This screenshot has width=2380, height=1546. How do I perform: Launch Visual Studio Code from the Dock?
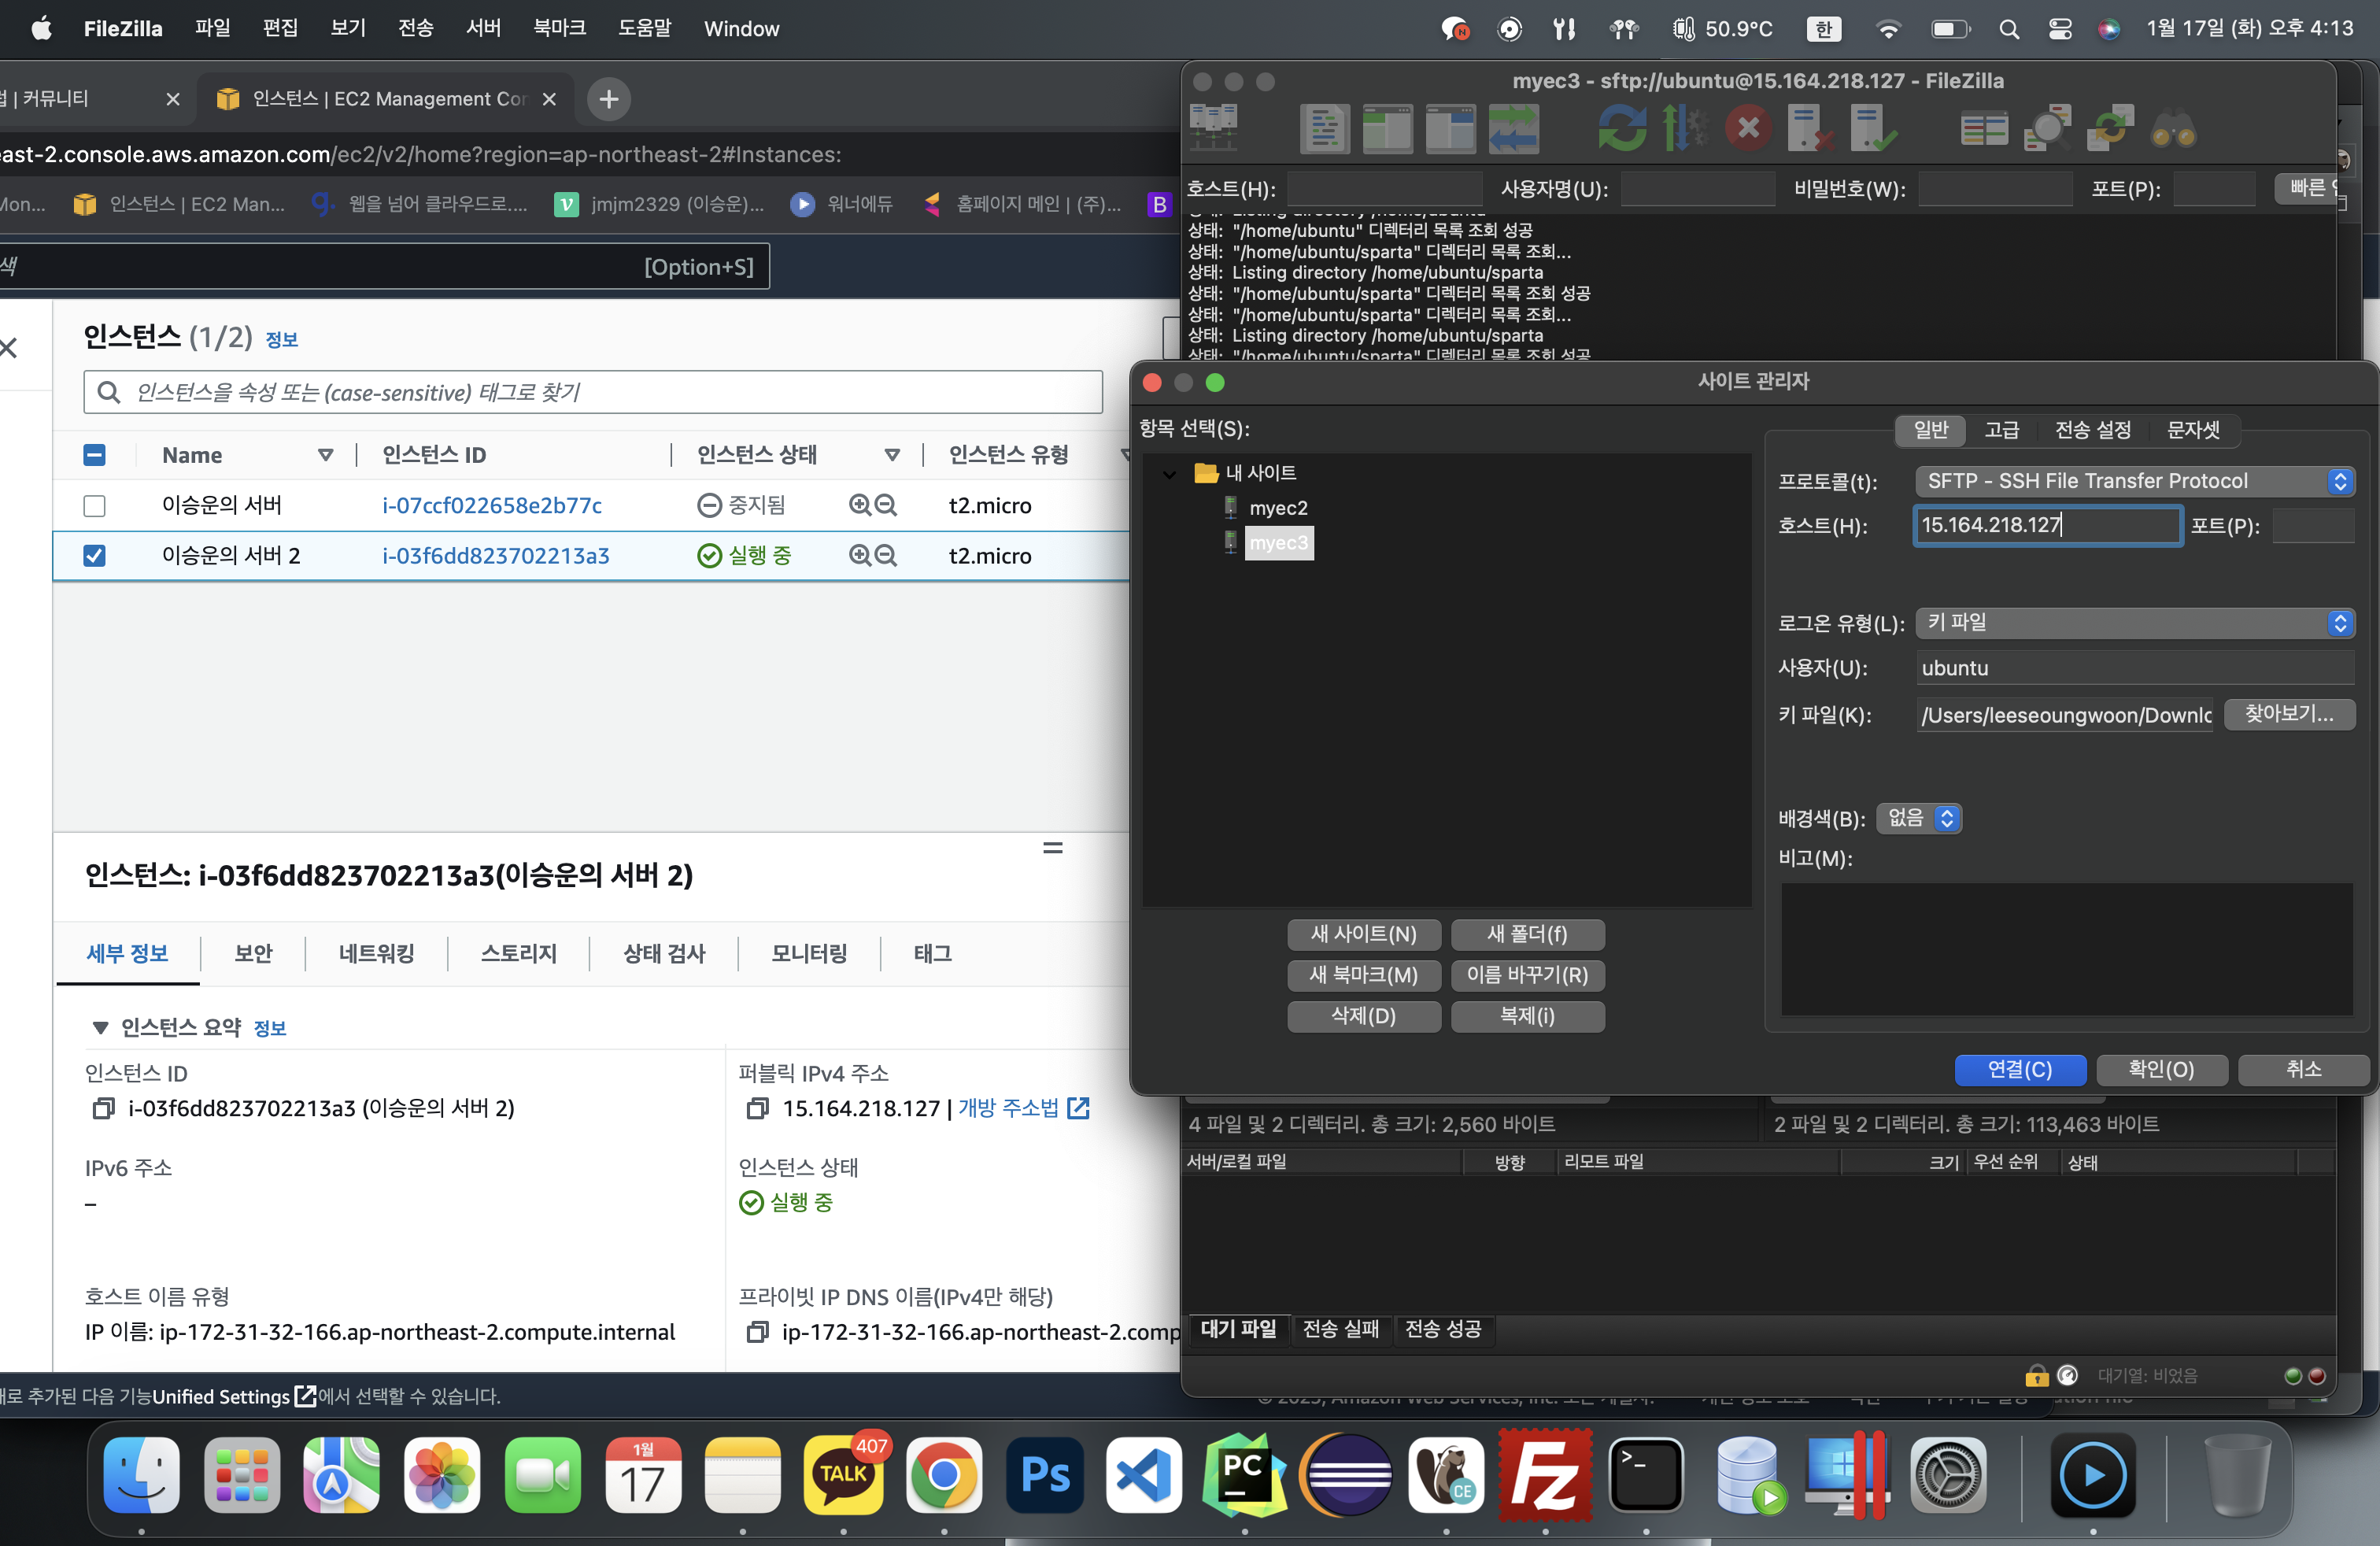1144,1475
